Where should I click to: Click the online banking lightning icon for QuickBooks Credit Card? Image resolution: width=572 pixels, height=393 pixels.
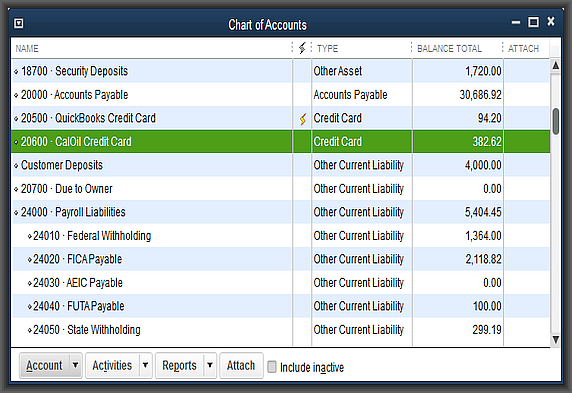303,119
